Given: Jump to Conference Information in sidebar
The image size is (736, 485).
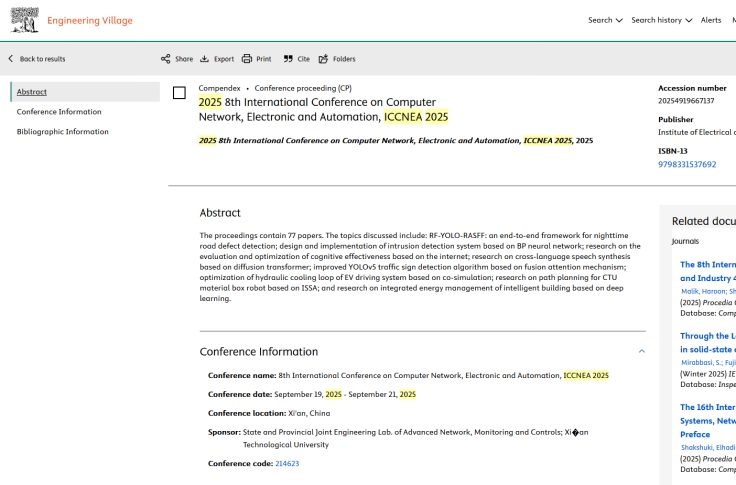Looking at the screenshot, I should click(59, 112).
